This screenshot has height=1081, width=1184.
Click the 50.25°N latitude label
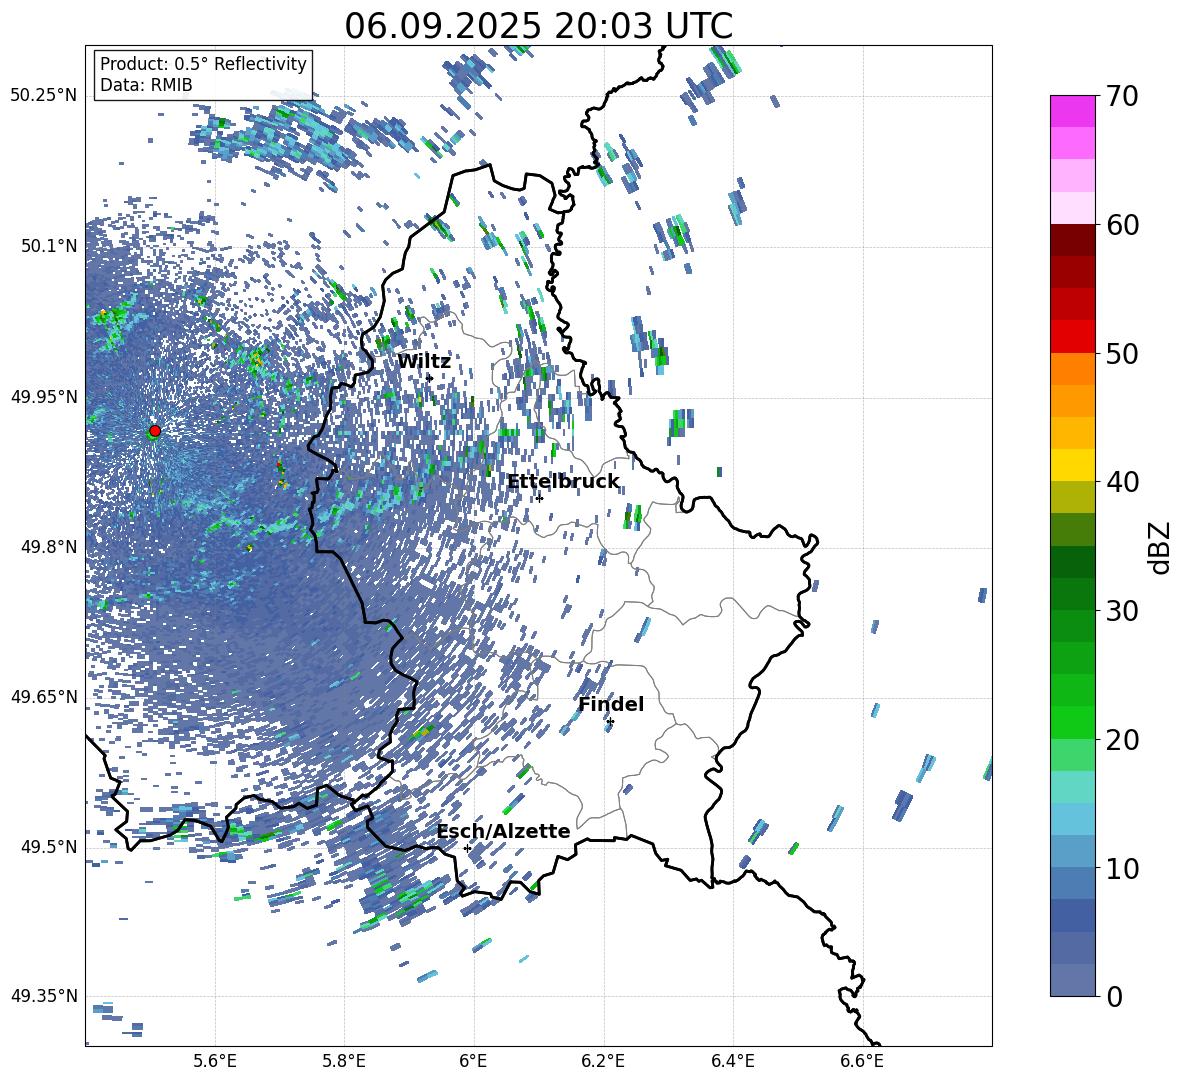click(44, 96)
